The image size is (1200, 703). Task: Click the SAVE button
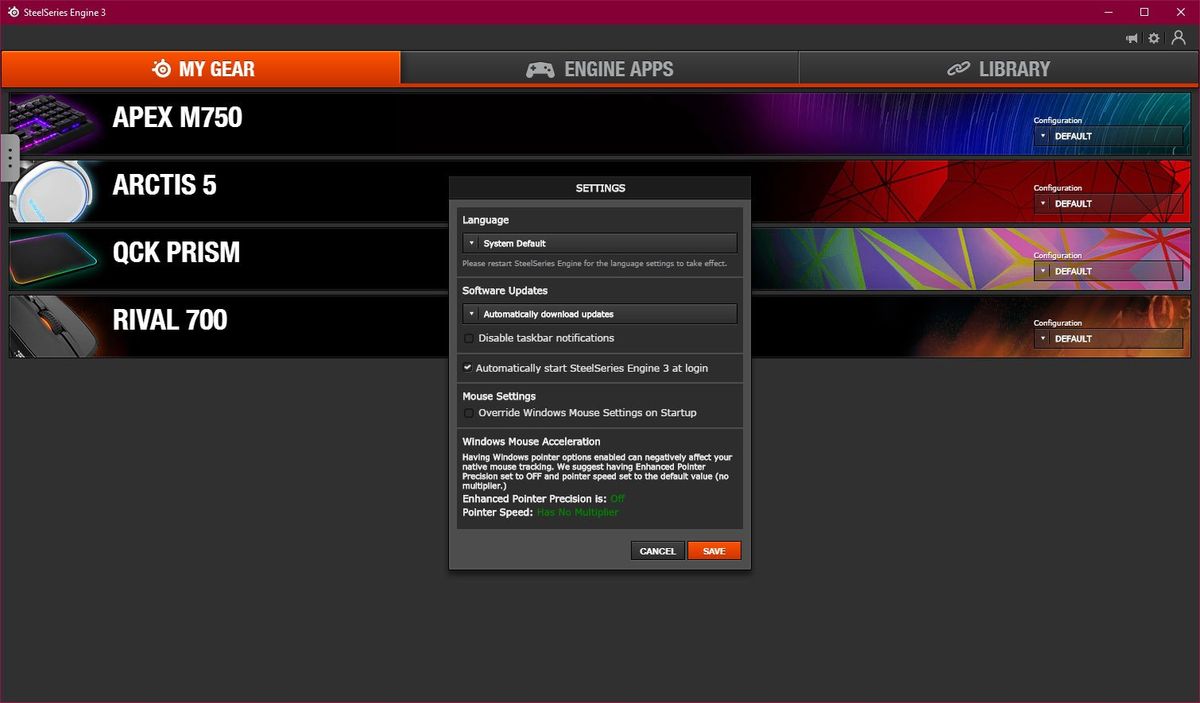coord(714,550)
